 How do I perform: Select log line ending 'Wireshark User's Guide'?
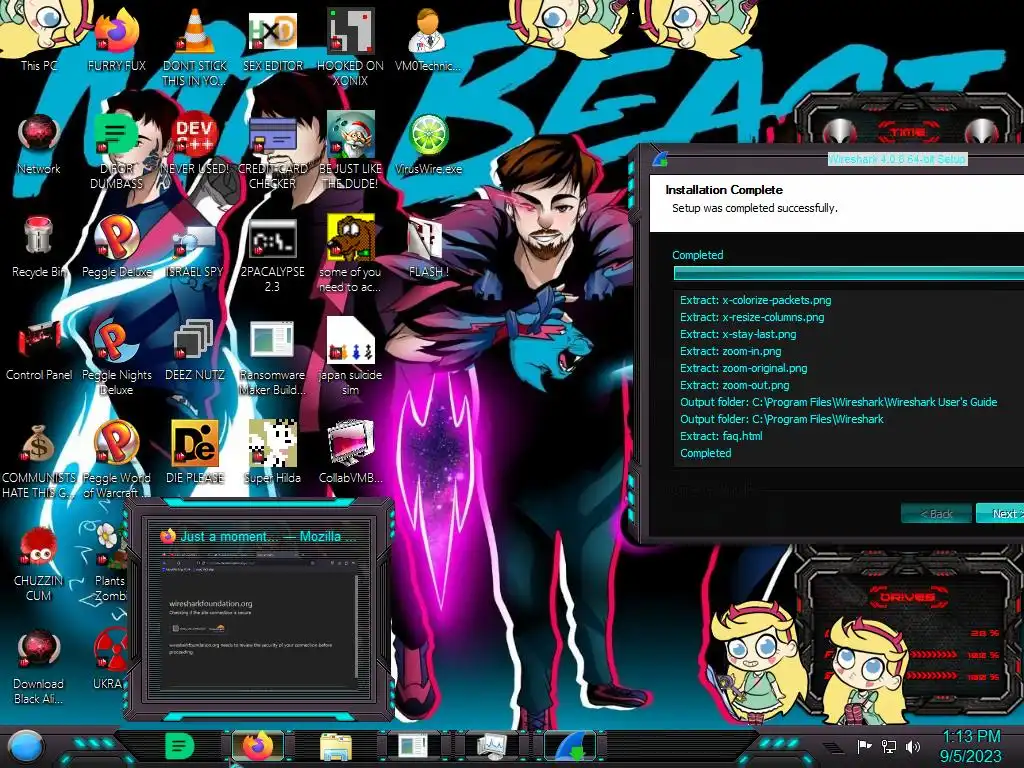point(839,402)
